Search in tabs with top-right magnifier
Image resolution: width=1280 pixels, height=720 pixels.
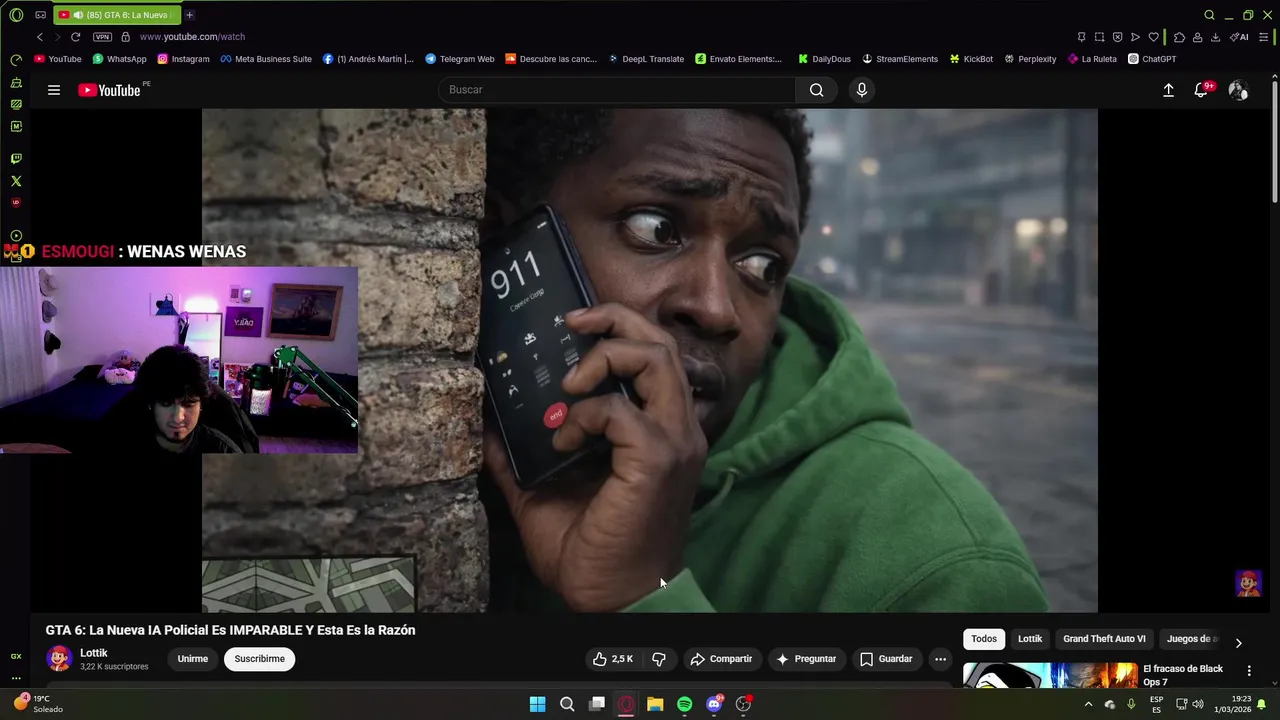tap(1209, 15)
